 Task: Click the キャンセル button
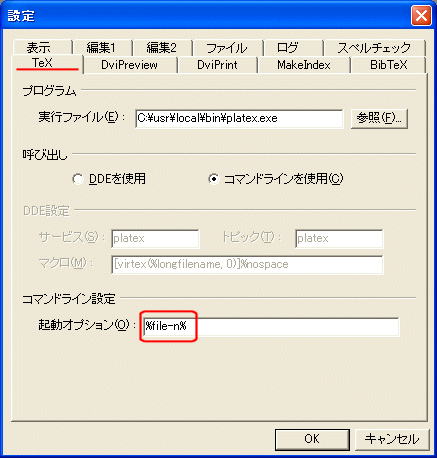391,439
